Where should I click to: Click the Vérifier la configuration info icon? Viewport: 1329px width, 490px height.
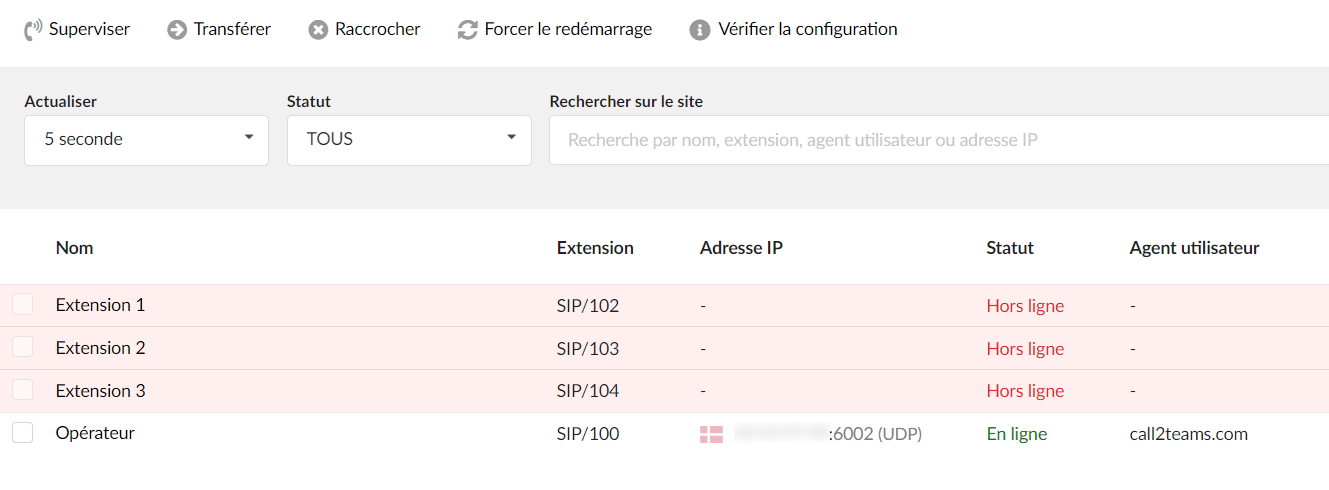[700, 30]
